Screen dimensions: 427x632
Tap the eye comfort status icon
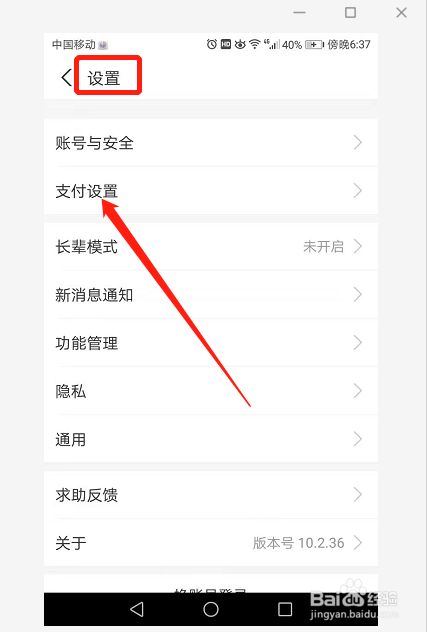point(240,44)
